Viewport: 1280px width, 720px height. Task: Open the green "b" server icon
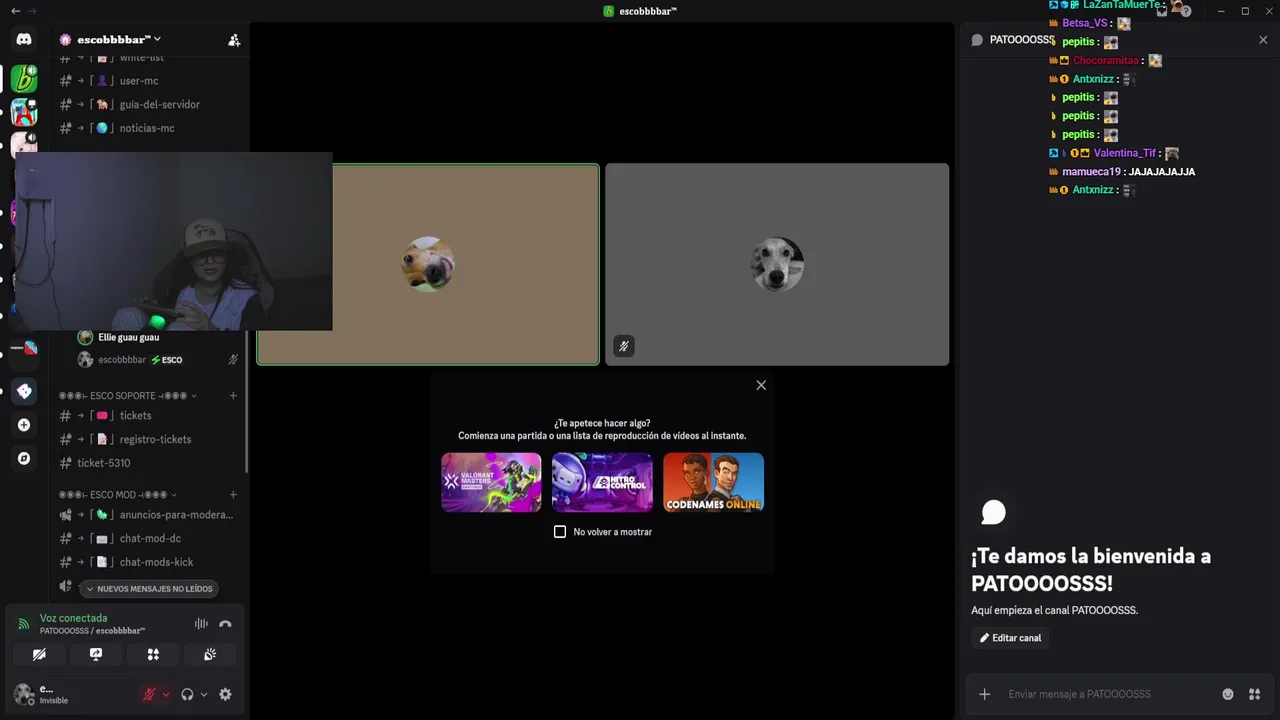click(x=24, y=78)
